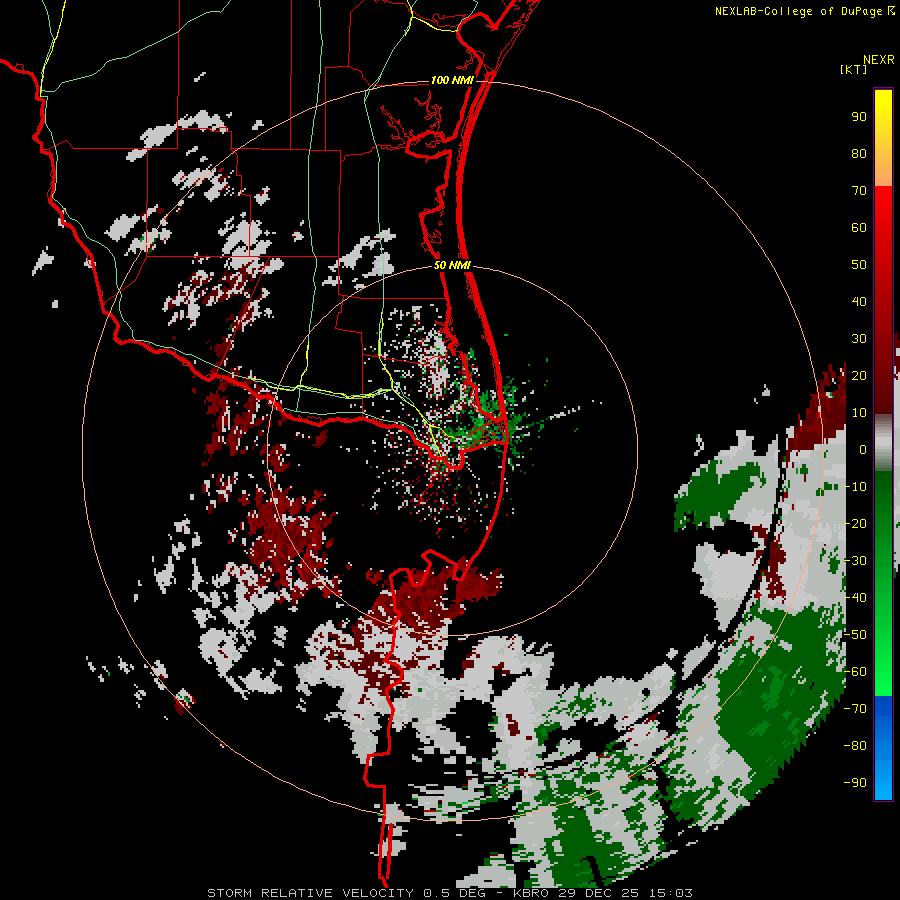The height and width of the screenshot is (900, 900).
Task: Click the -80 value on velocity scale
Action: click(855, 746)
